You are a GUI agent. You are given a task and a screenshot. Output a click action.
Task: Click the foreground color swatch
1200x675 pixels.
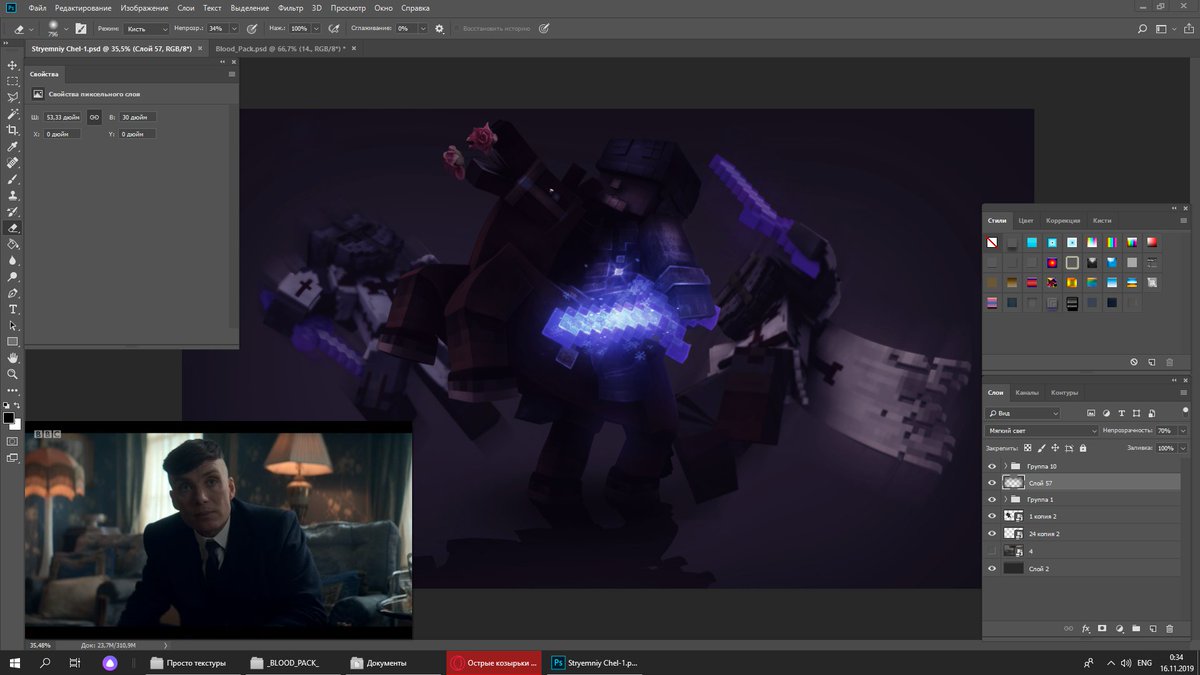[9, 417]
